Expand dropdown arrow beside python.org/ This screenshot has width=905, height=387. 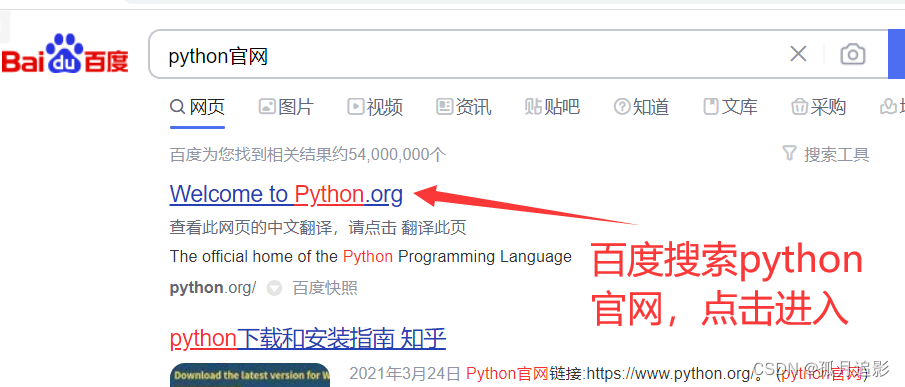[x=274, y=288]
